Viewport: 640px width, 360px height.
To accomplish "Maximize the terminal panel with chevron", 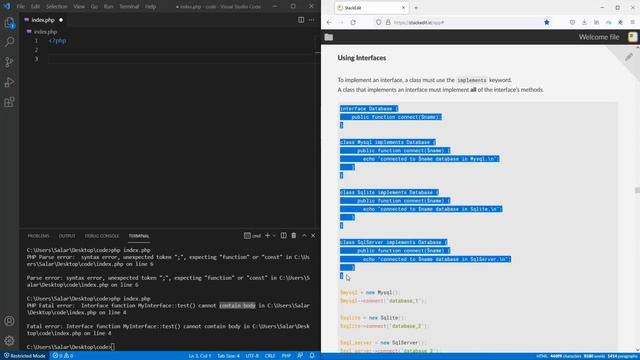I will click(x=304, y=236).
